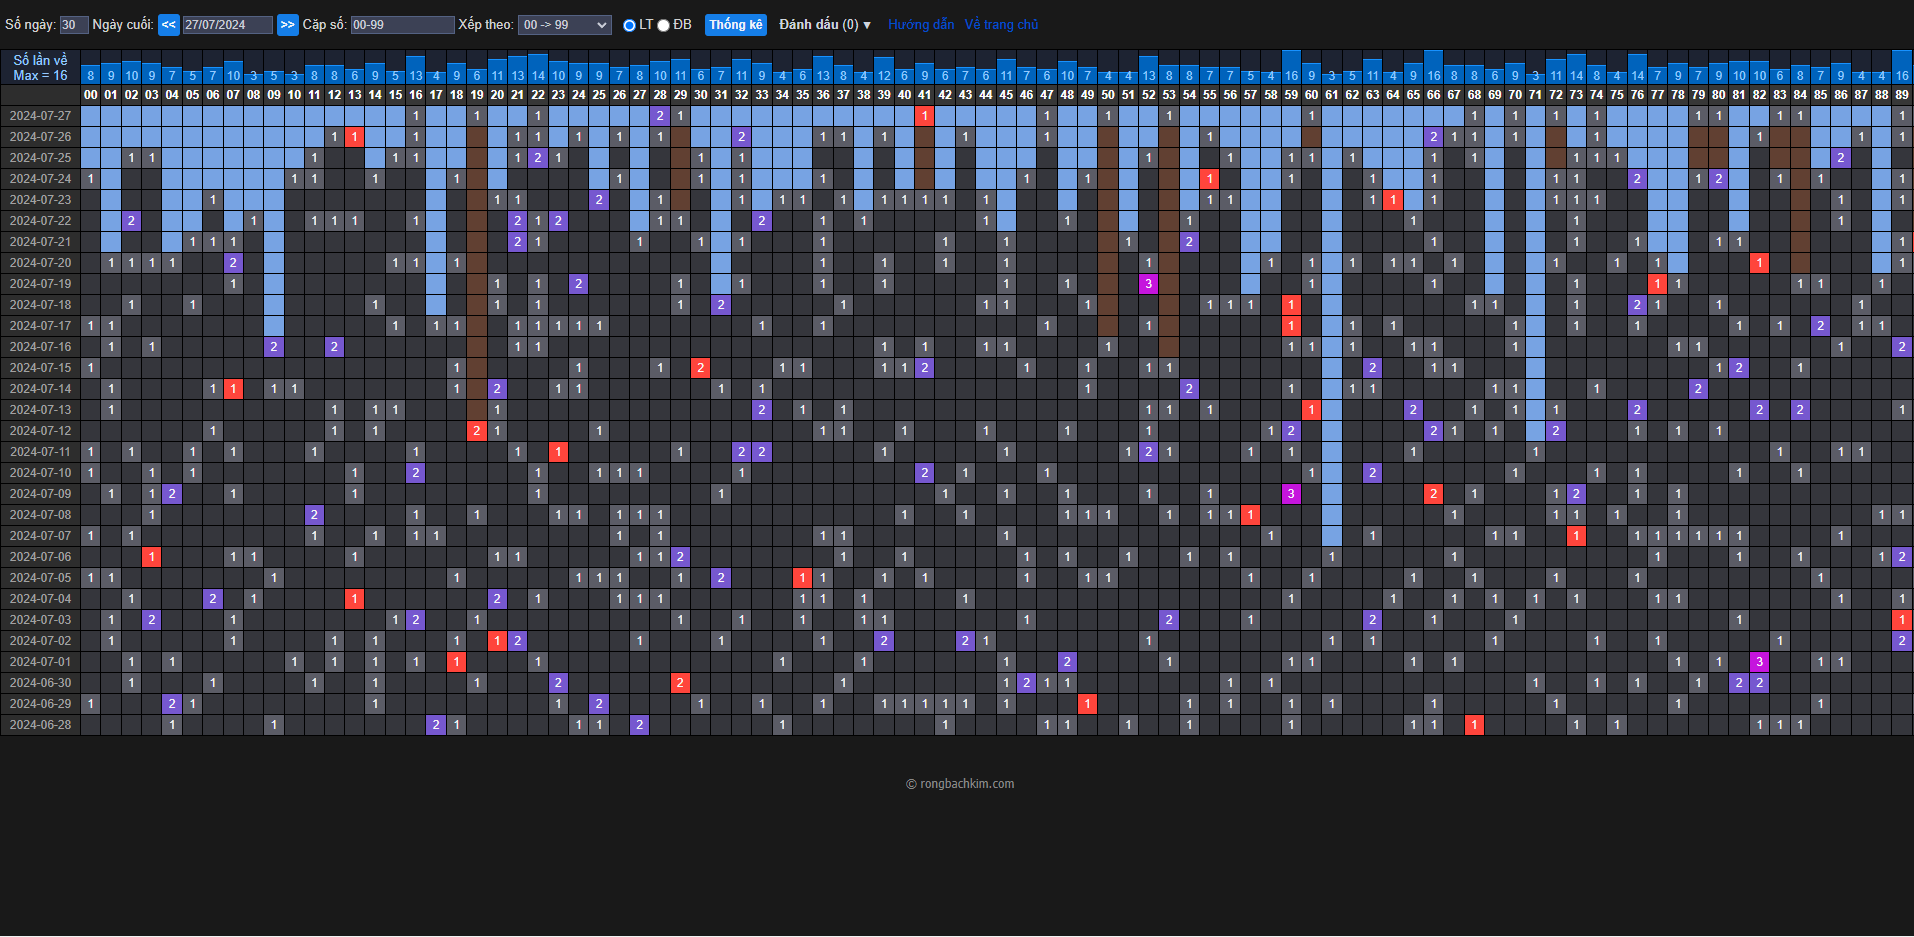Click the 2024-07-06 row date label
1914x937 pixels.
tap(41, 557)
